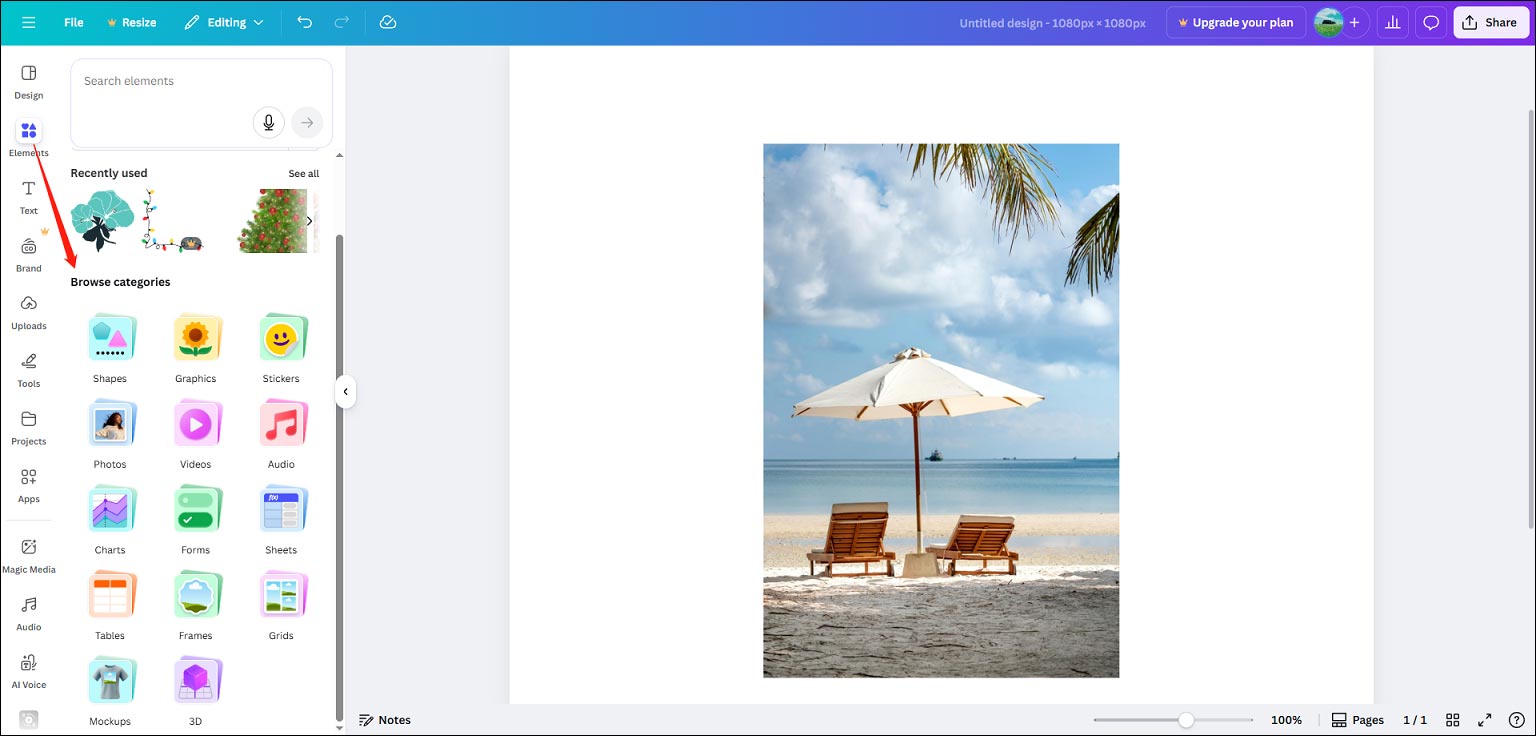Click the Upgrade your plan button
Viewport: 1536px width, 736px height.
click(1236, 21)
